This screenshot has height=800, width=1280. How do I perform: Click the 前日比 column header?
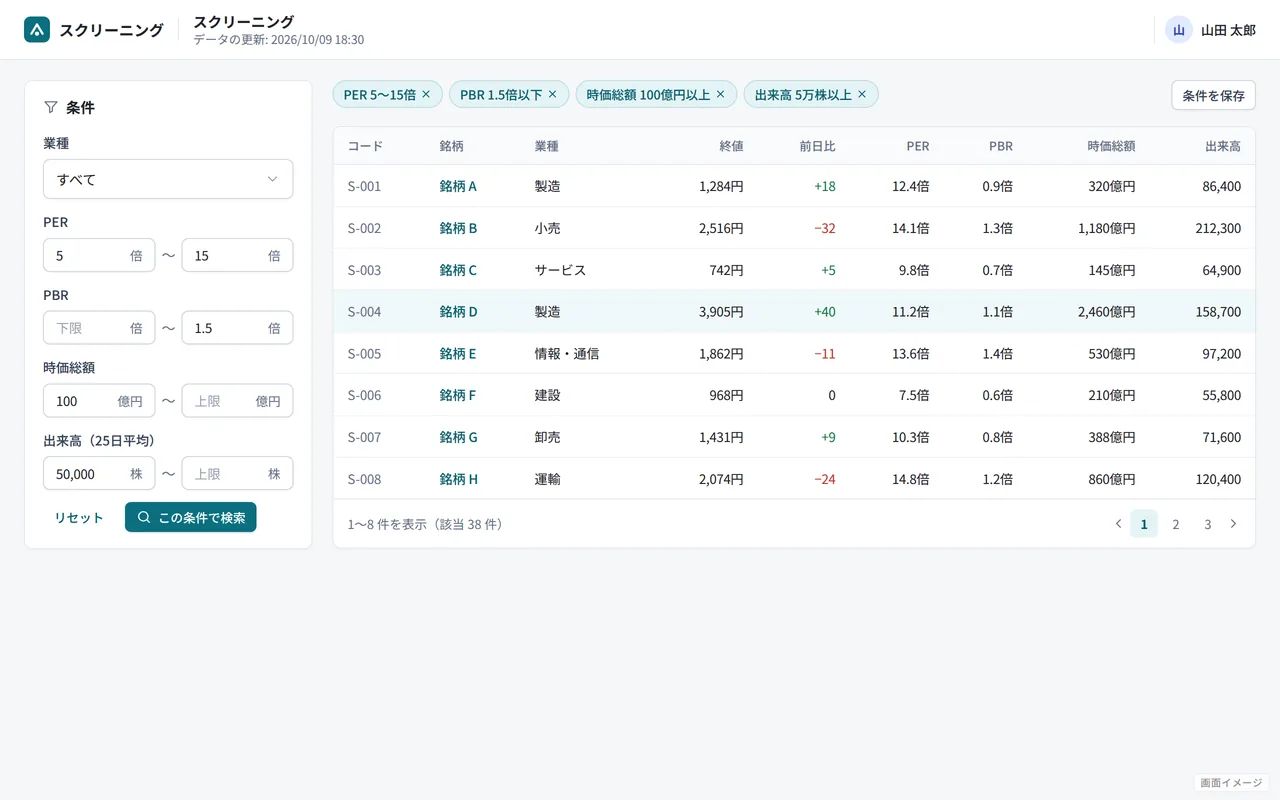(817, 146)
